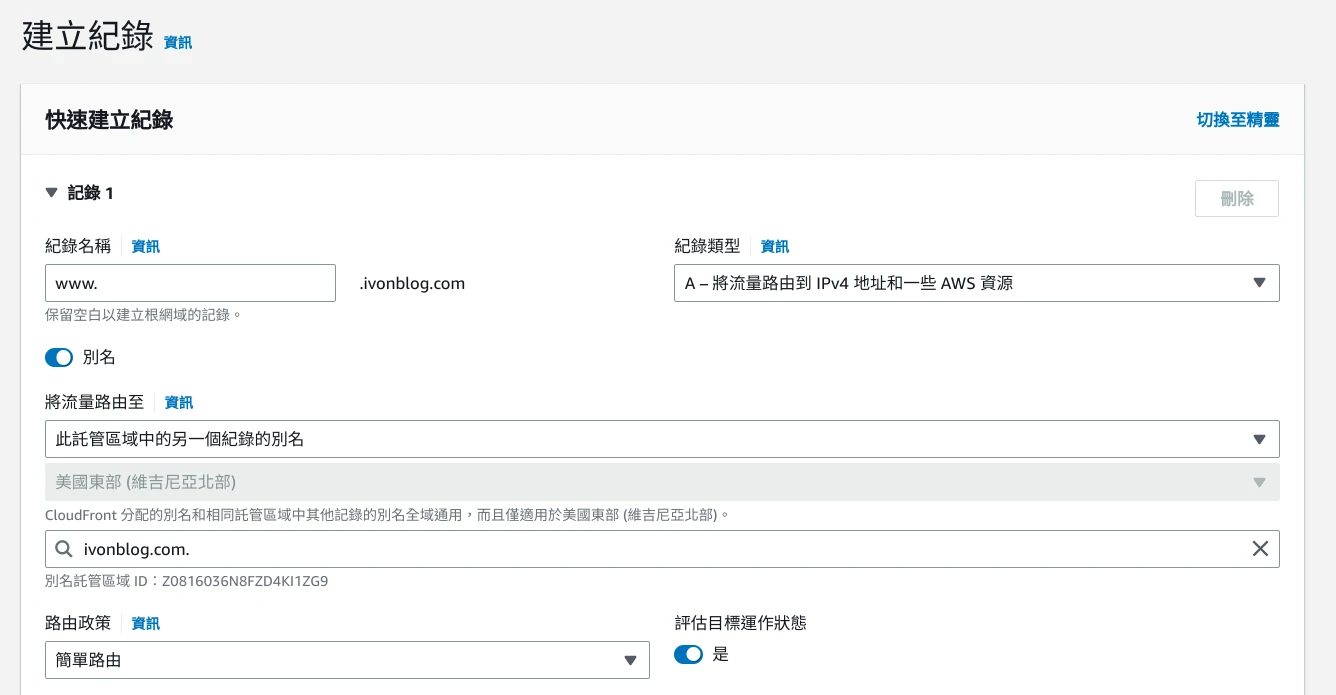Viewport: 1336px width, 695px height.
Task: Toggle the 別名 alias switch off
Action: (x=59, y=357)
